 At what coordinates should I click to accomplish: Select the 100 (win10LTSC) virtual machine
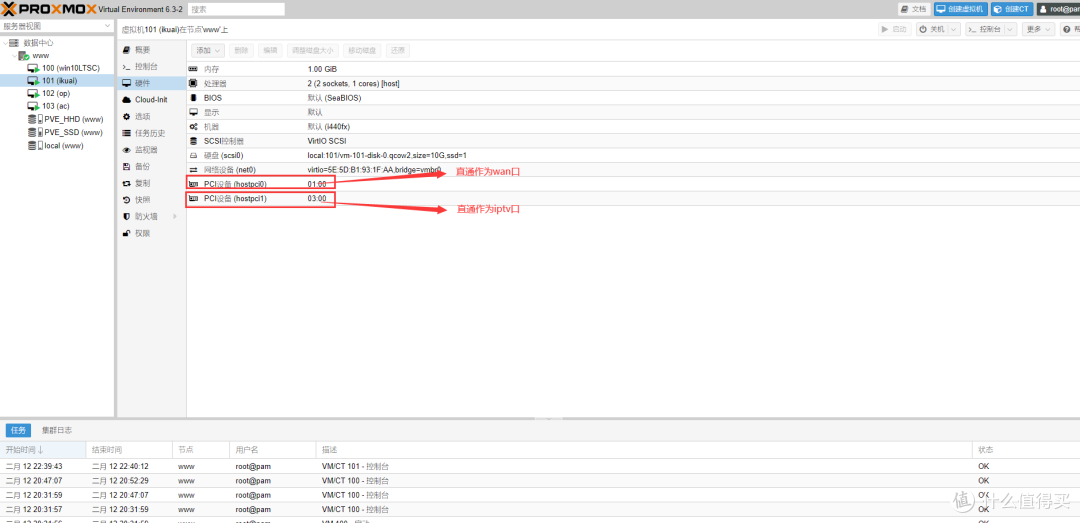70,68
